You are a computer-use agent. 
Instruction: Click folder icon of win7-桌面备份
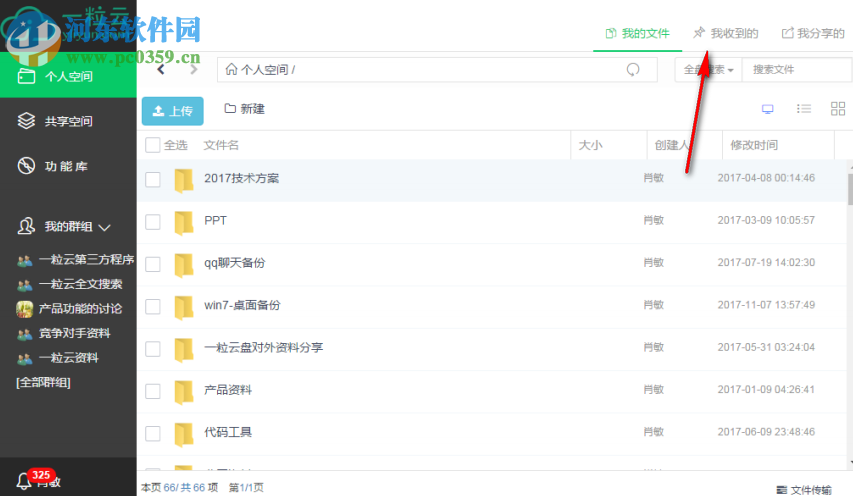coord(184,308)
